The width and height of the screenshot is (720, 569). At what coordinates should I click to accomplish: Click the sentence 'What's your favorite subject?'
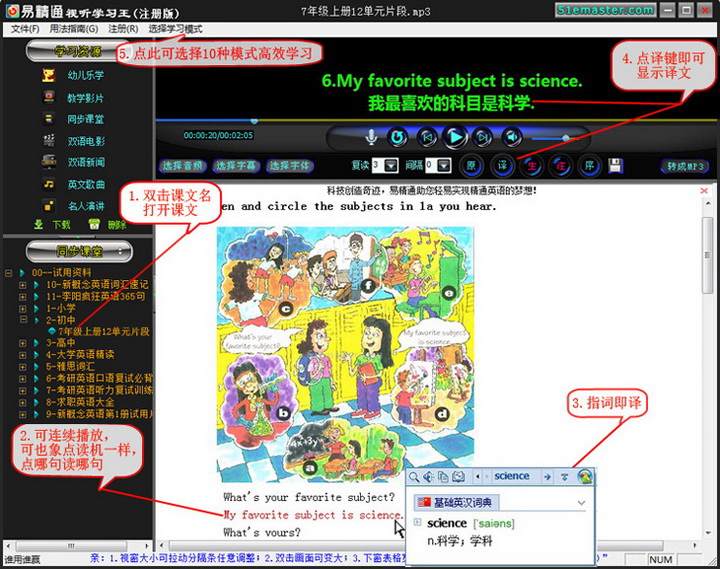[x=309, y=497]
